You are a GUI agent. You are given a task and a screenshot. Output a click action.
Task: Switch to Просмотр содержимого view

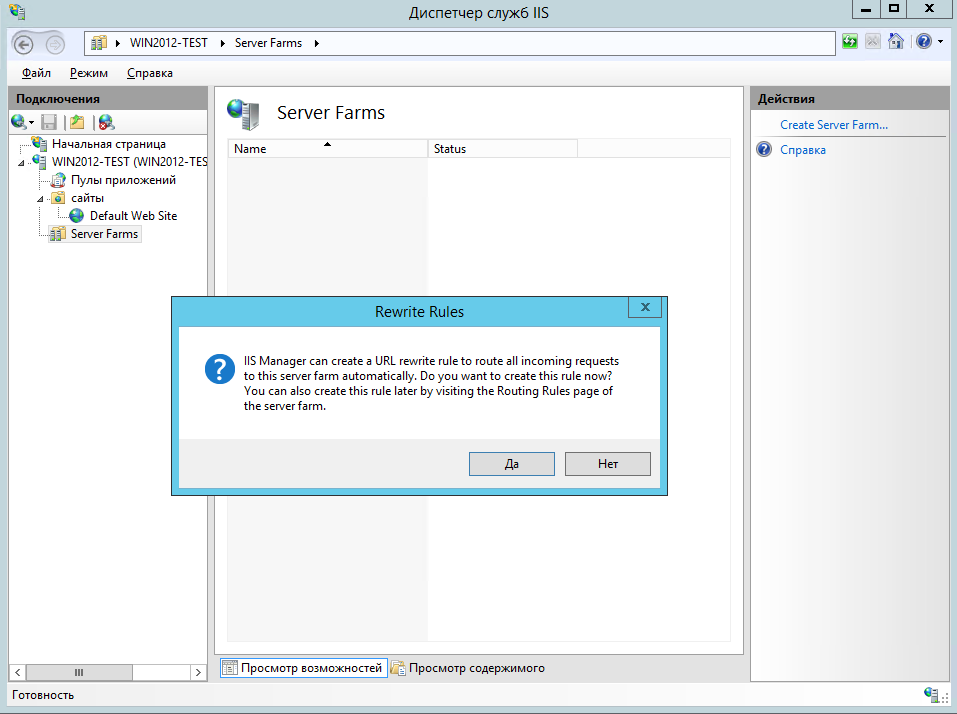(x=476, y=668)
